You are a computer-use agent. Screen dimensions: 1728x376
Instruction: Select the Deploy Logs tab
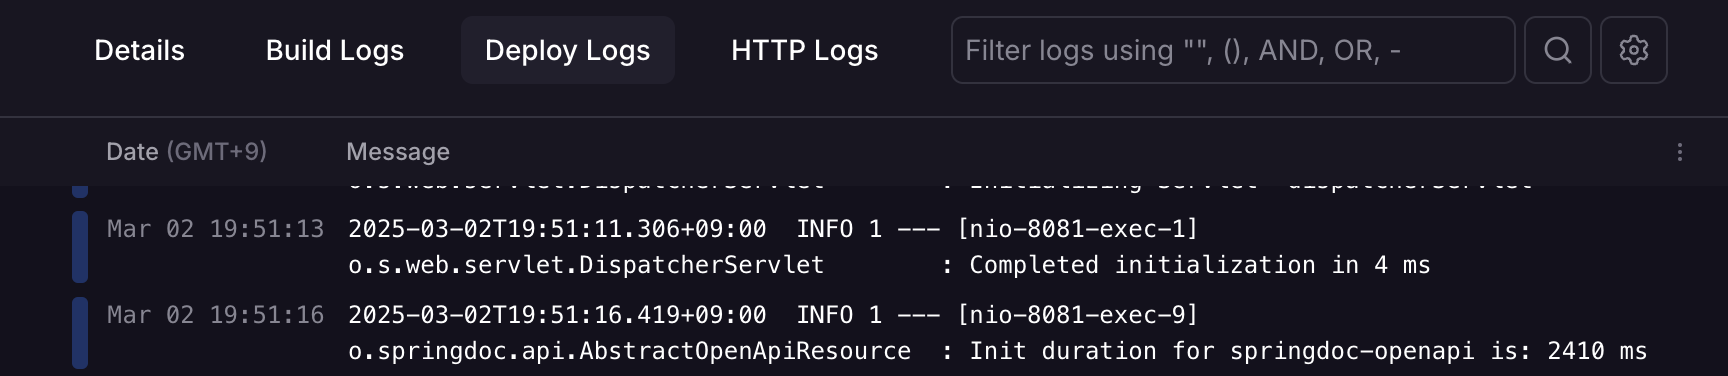coord(567,50)
